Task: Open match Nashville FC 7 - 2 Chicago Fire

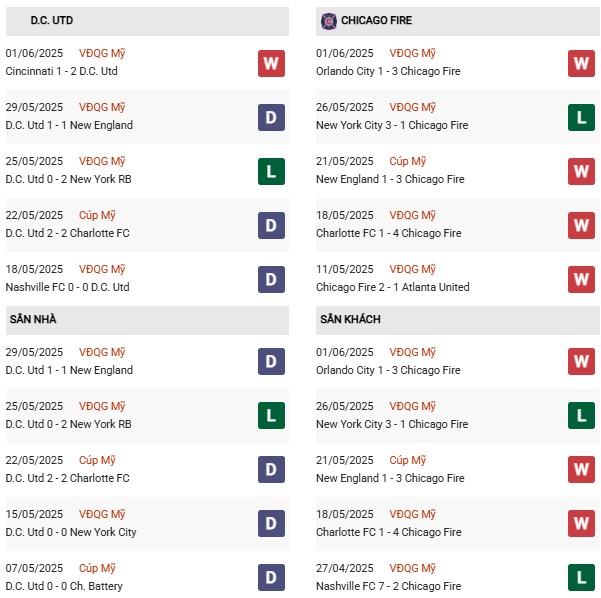Action: pos(388,586)
